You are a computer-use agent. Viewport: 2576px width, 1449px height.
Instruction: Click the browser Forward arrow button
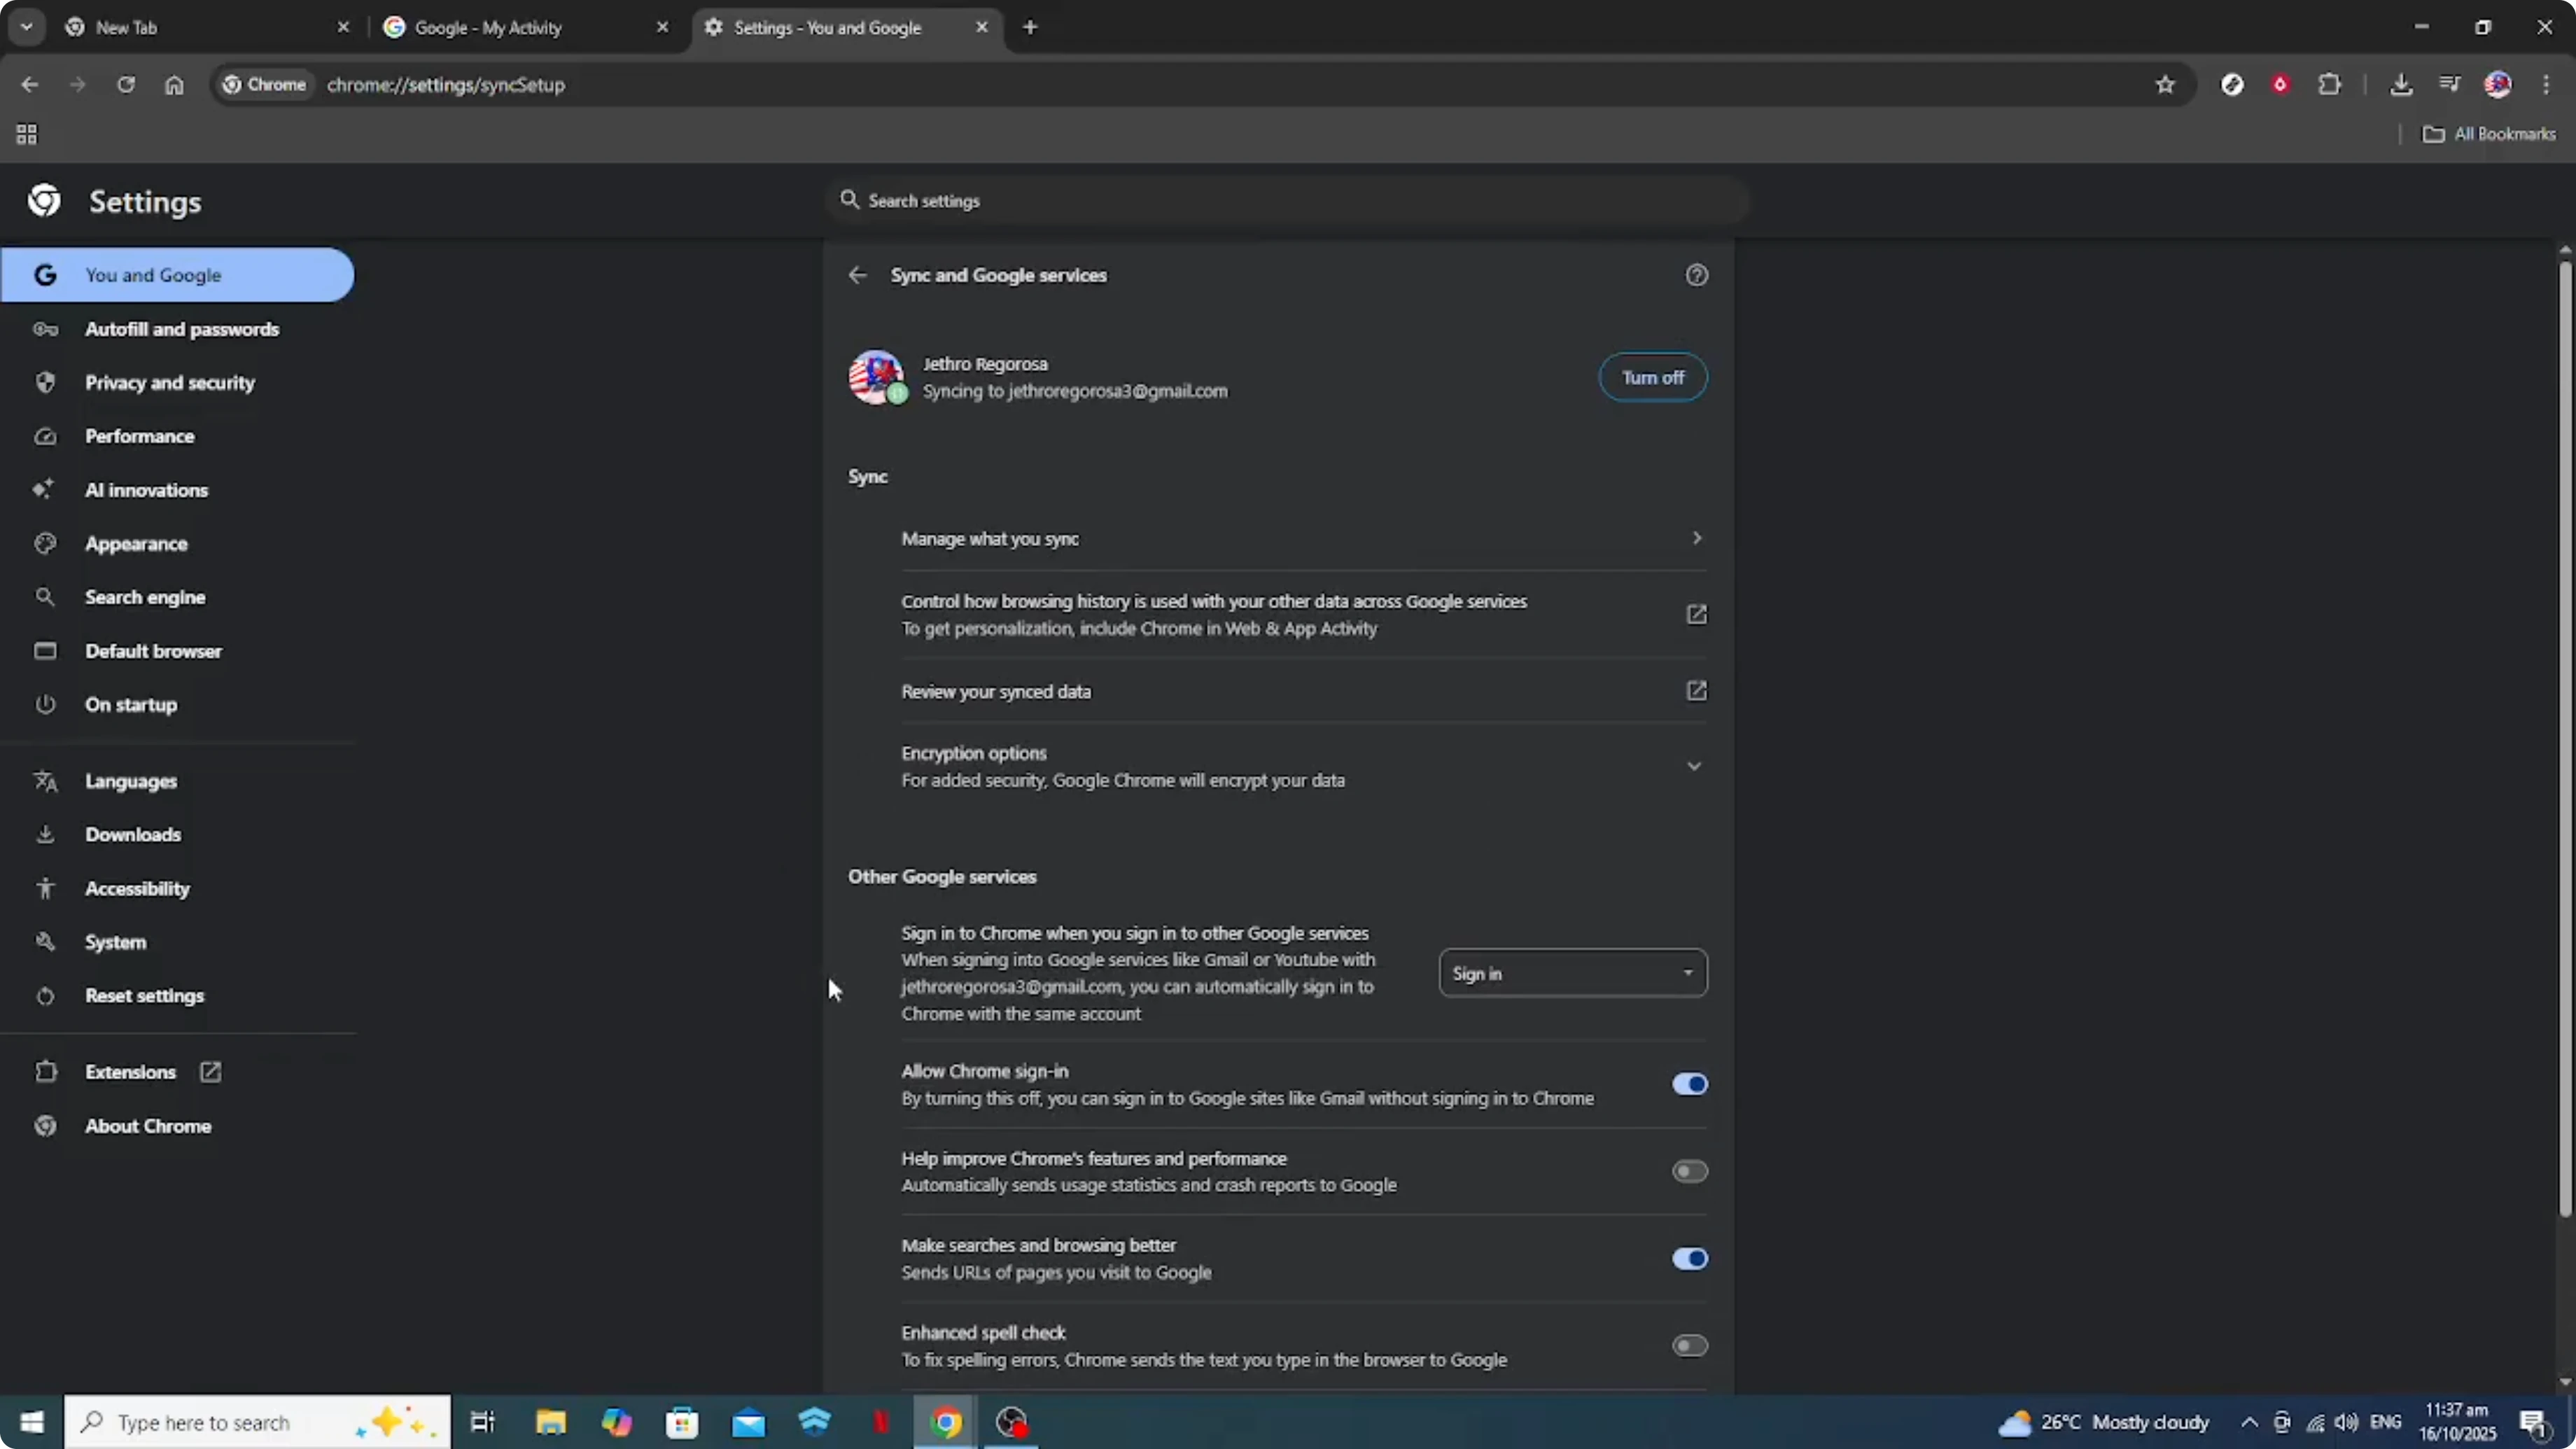[77, 85]
